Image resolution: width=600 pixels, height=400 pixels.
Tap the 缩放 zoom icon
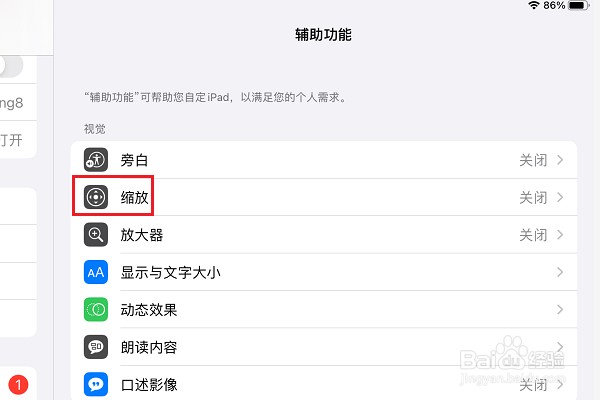pyautogui.click(x=96, y=197)
